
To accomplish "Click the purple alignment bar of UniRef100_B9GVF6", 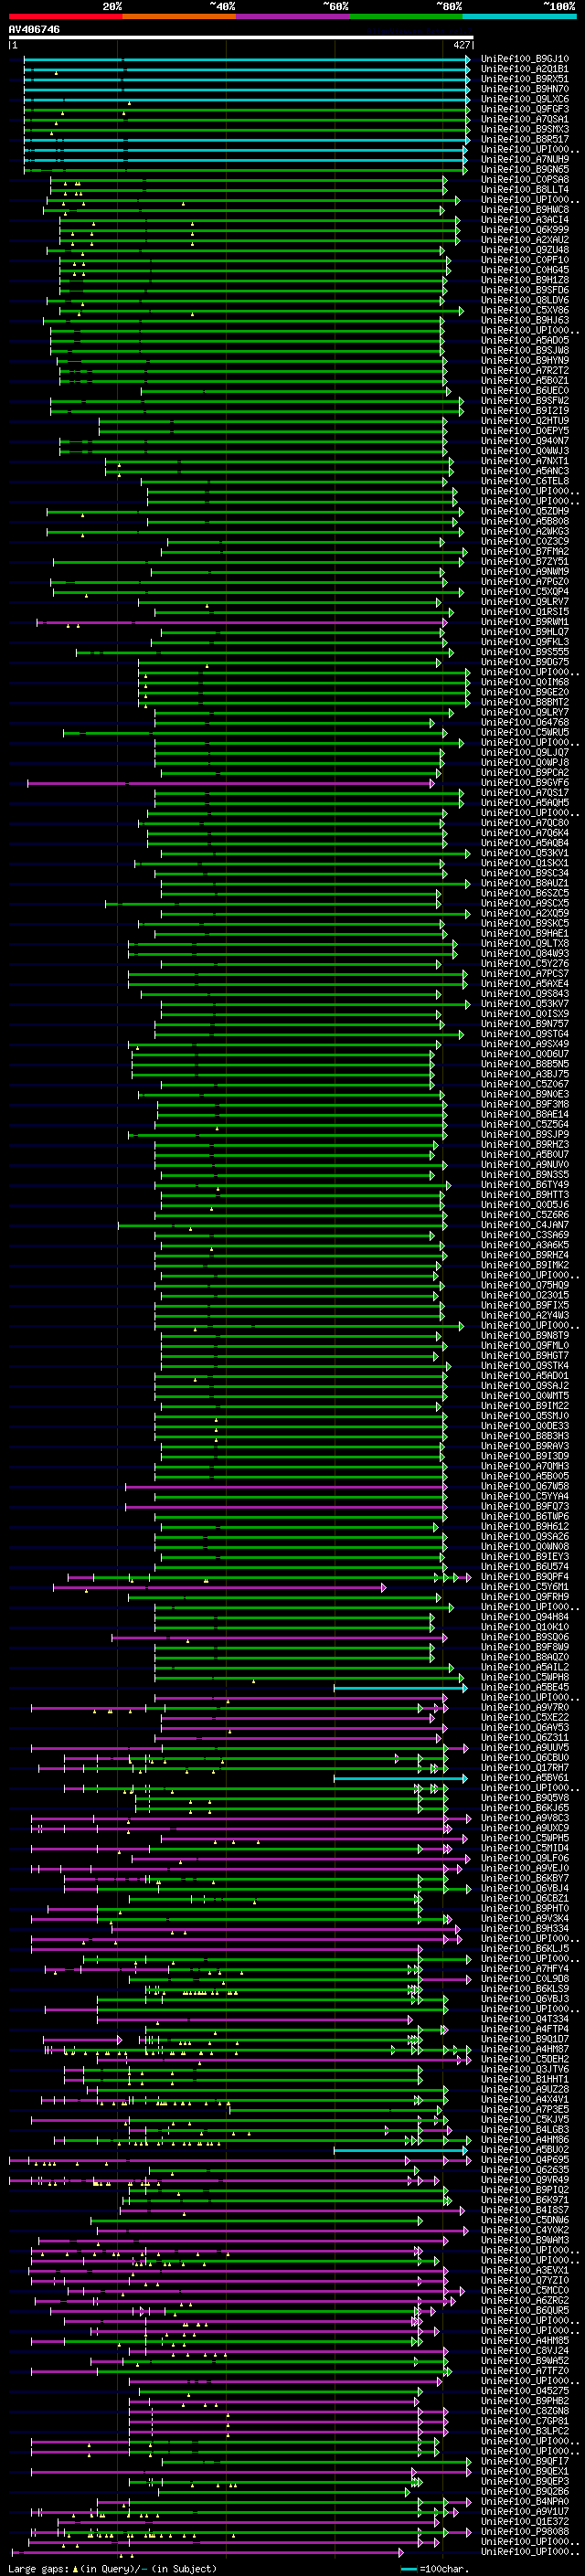I will pyautogui.click(x=231, y=783).
